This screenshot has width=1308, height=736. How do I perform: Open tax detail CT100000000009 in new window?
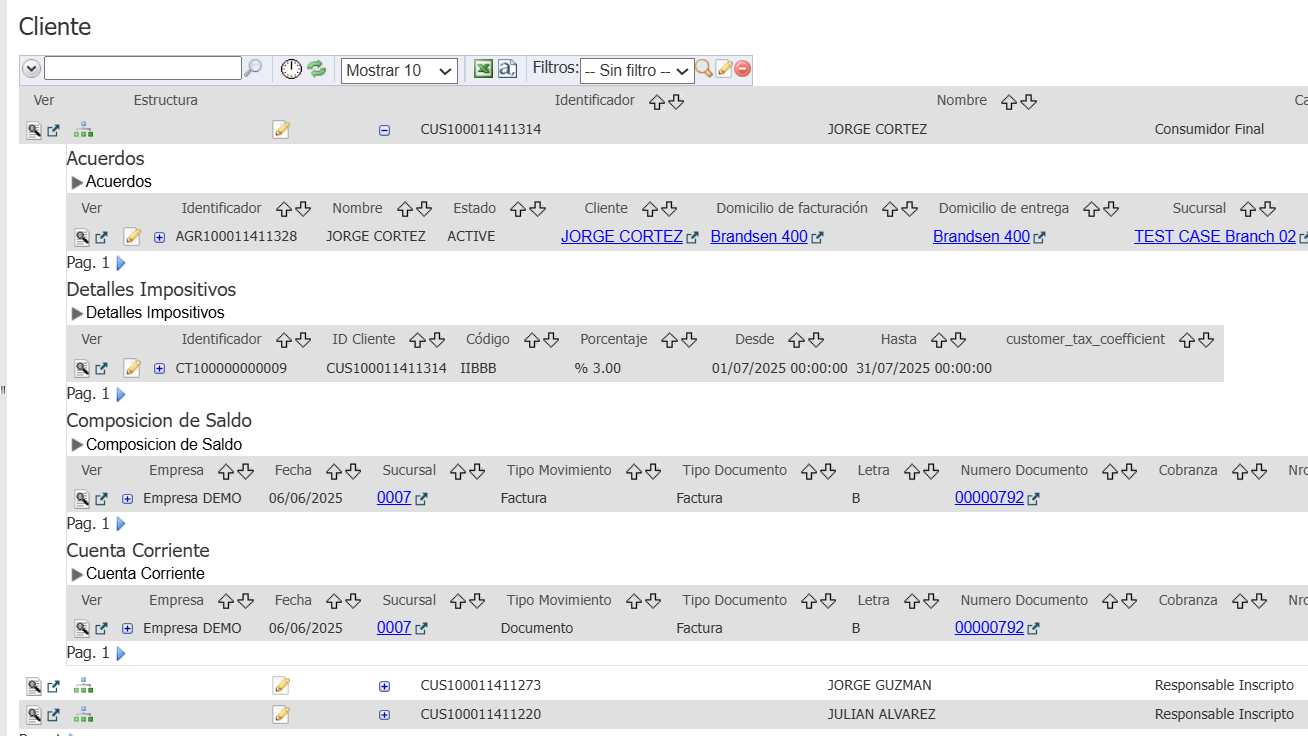tap(101, 368)
